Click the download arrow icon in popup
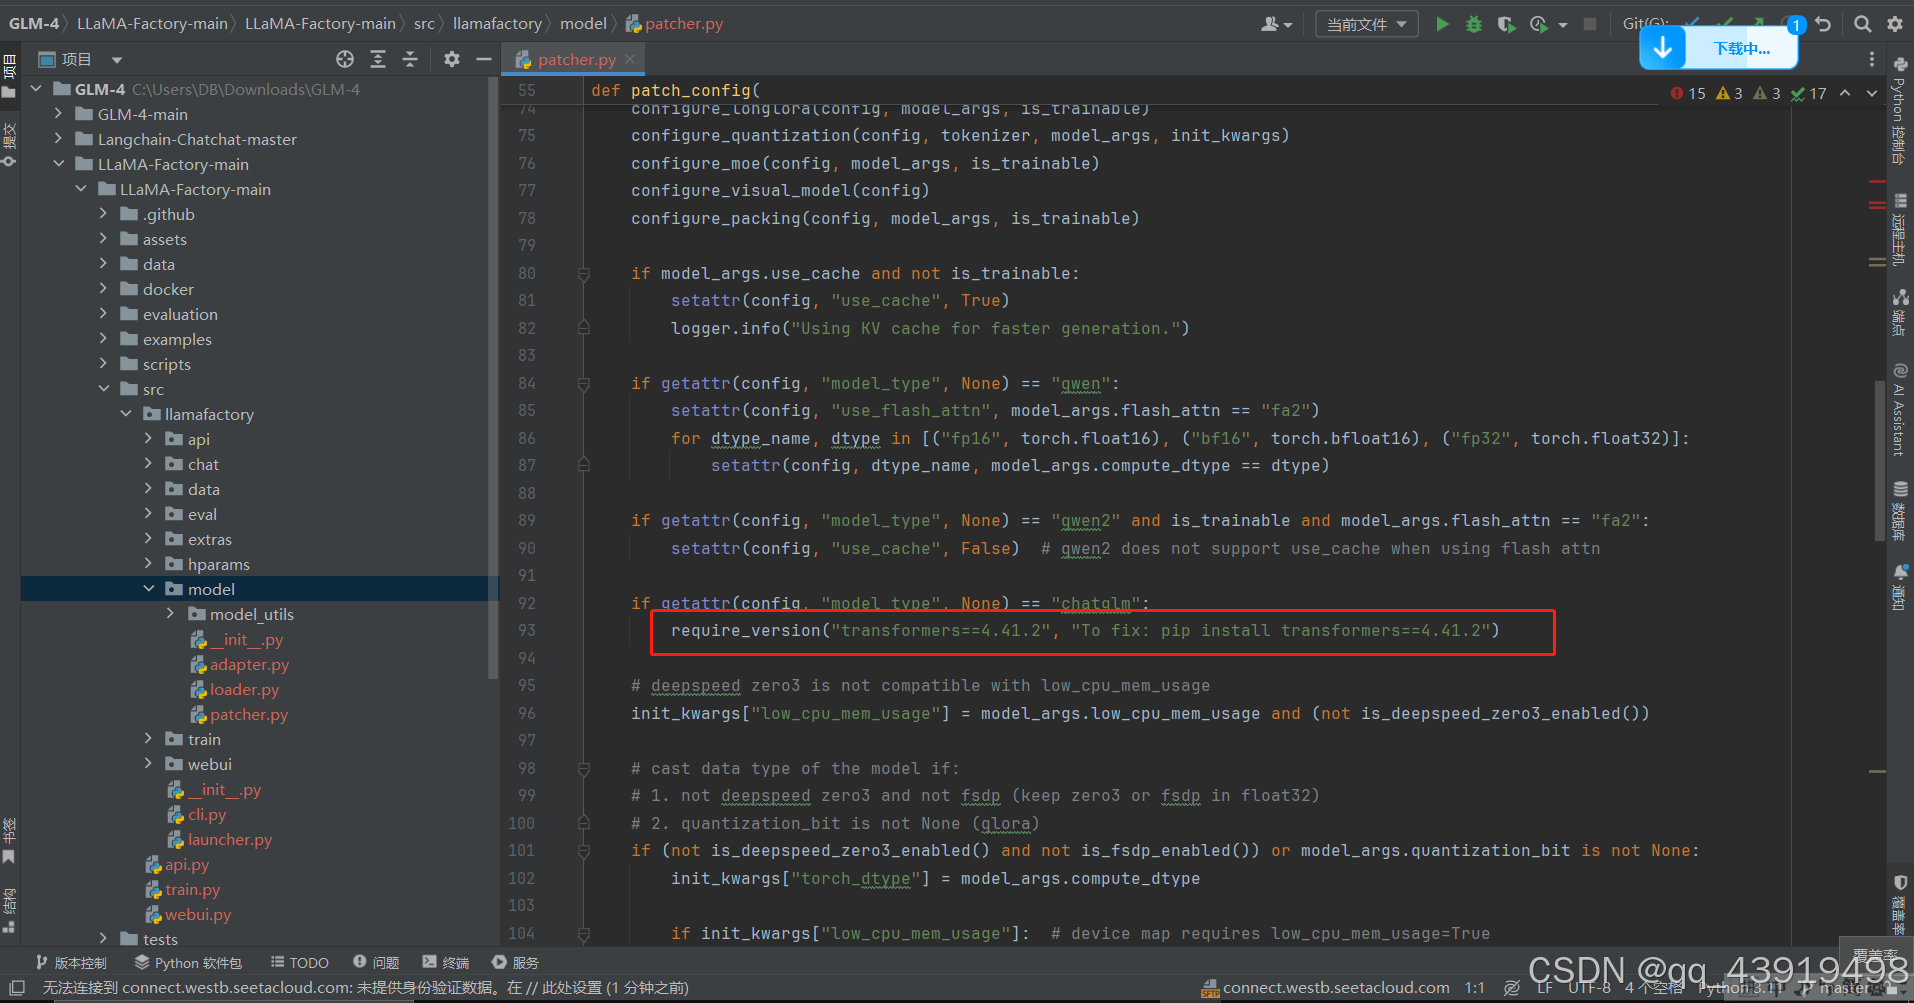 (1663, 48)
